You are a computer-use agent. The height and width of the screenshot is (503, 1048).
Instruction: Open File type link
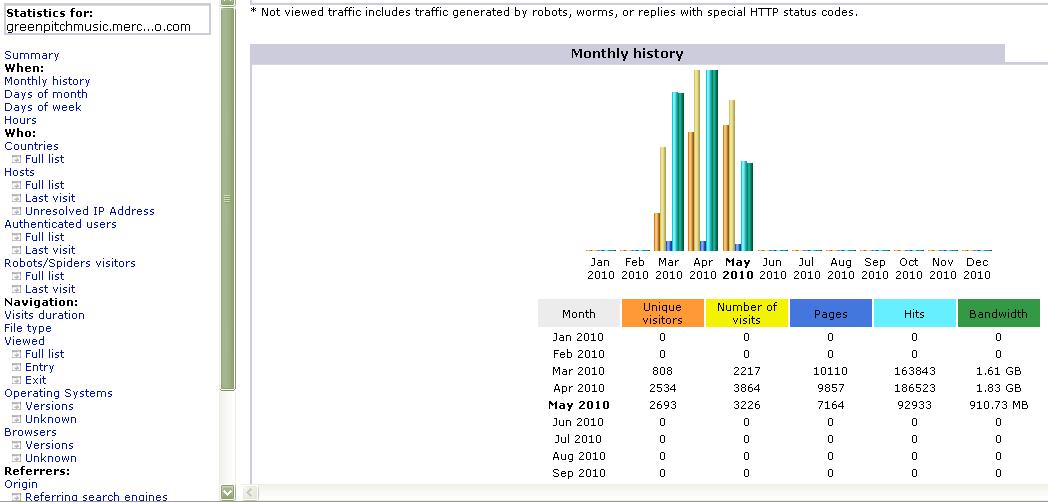[x=27, y=328]
